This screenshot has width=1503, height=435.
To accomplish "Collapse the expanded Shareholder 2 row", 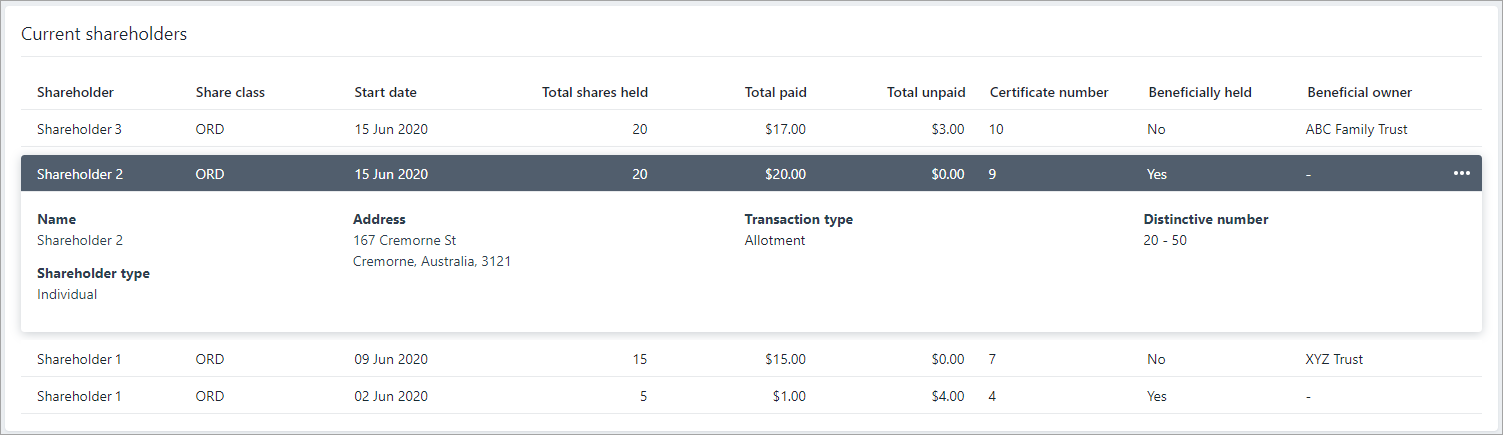I will point(80,174).
